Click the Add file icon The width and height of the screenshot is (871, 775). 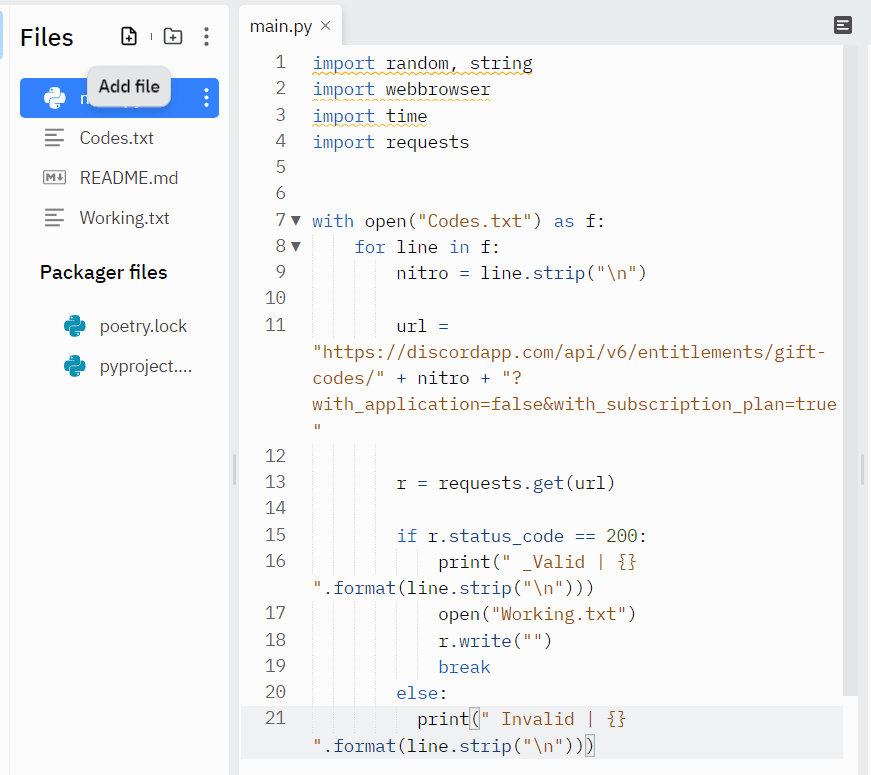[129, 37]
